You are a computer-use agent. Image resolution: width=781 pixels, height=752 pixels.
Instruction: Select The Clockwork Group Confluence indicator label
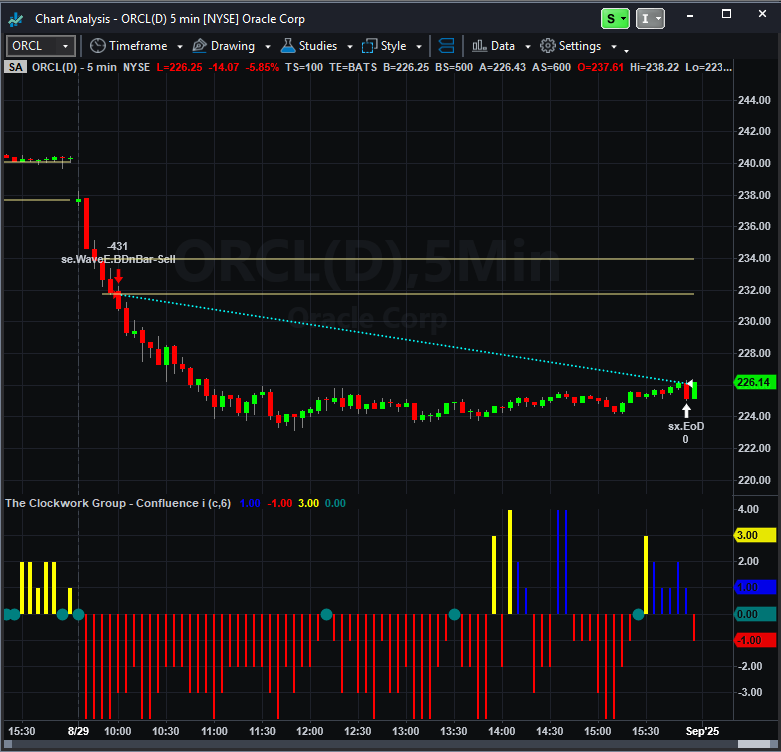click(x=118, y=503)
